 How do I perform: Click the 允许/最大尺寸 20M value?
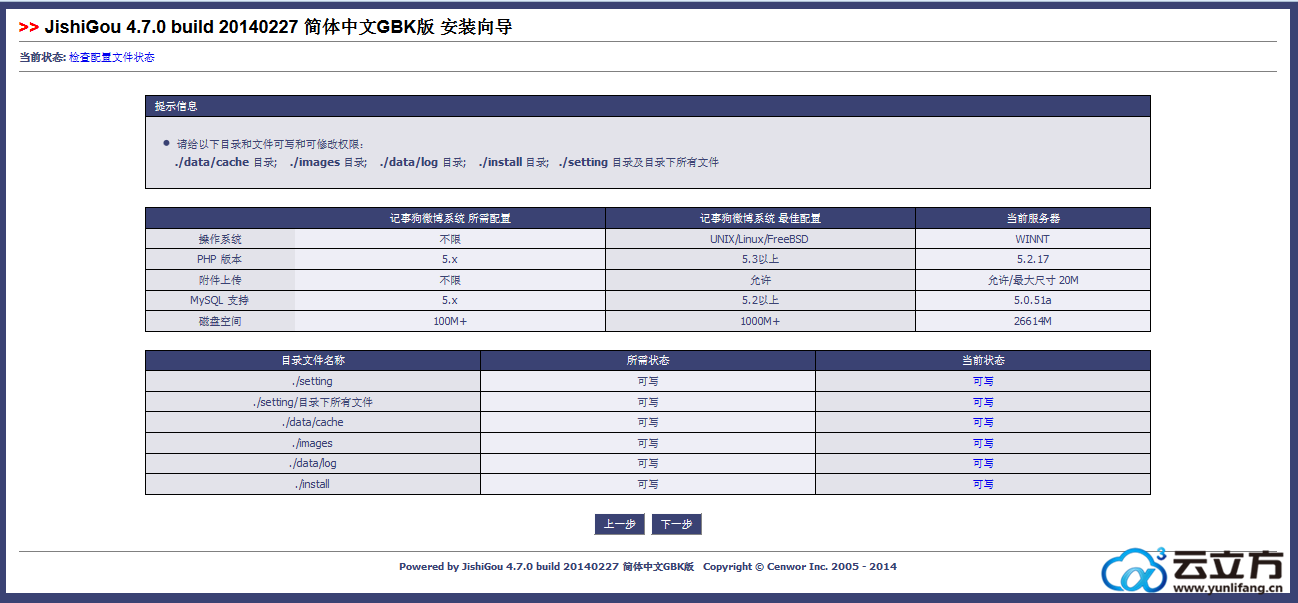click(1033, 280)
